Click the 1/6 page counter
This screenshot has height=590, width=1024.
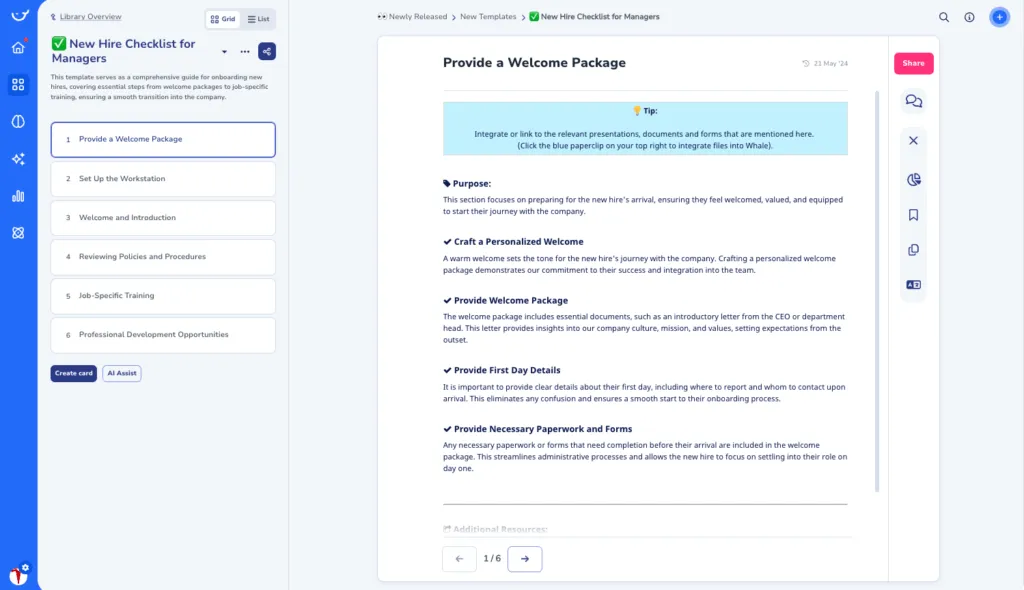pyautogui.click(x=492, y=559)
